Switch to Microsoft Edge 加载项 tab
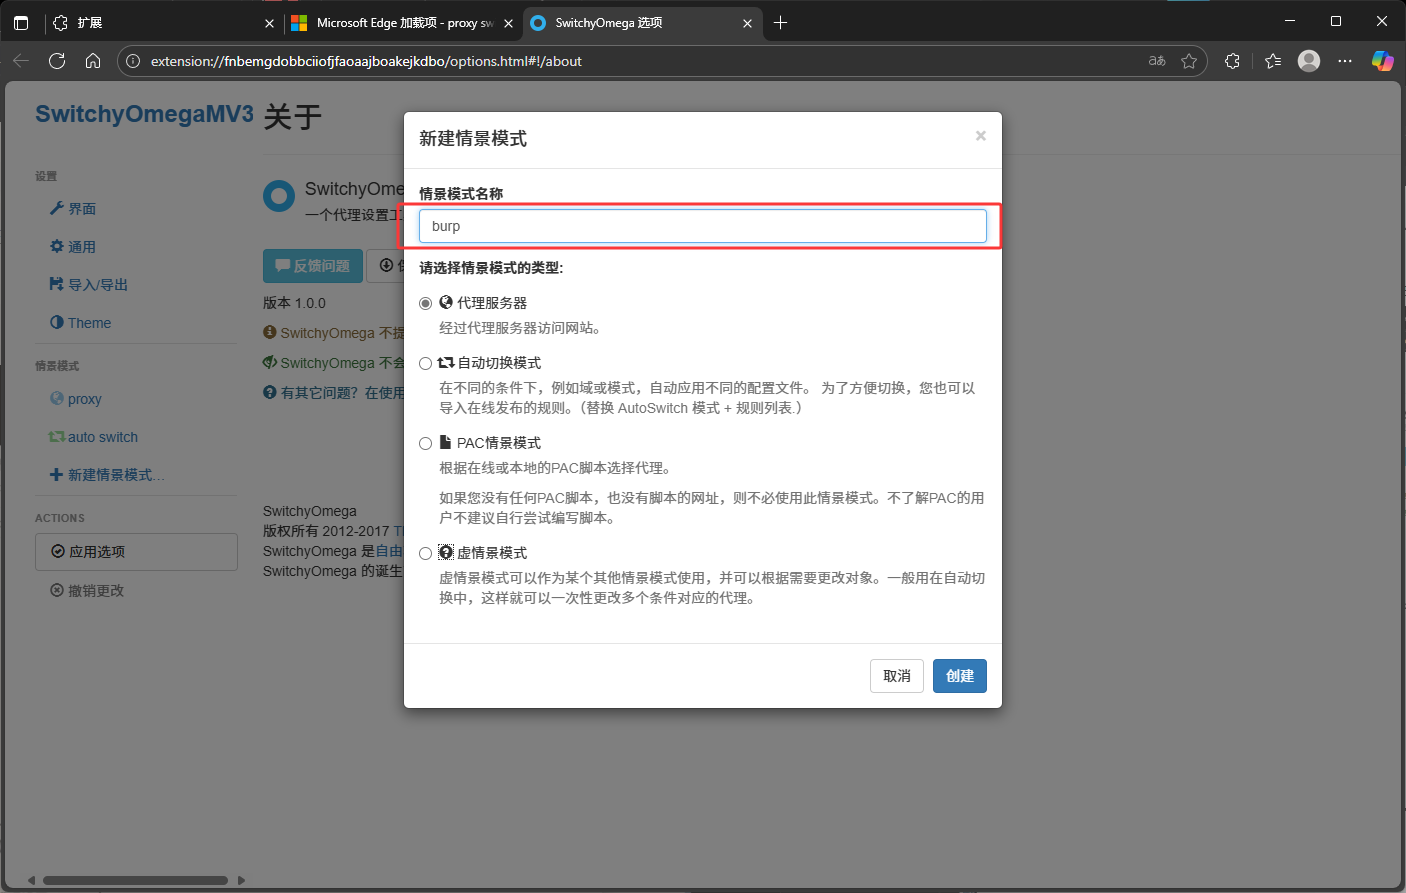 (402, 22)
